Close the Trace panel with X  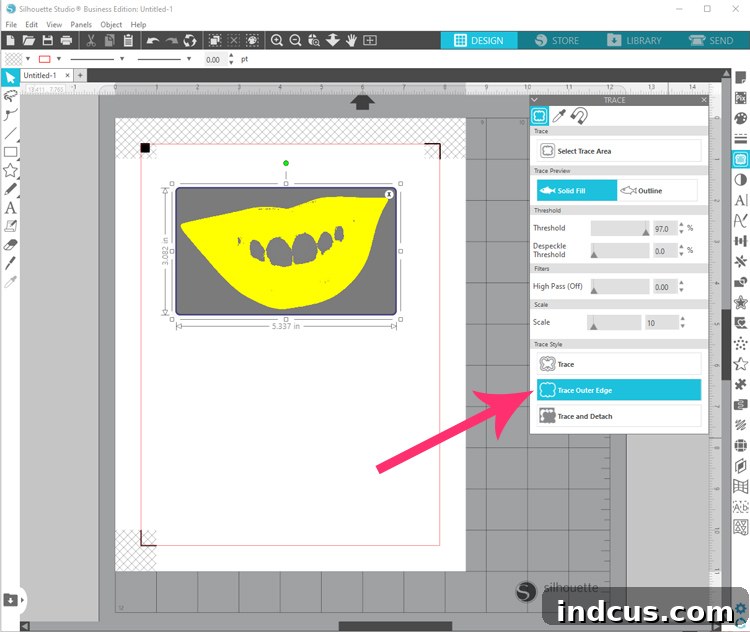point(704,100)
